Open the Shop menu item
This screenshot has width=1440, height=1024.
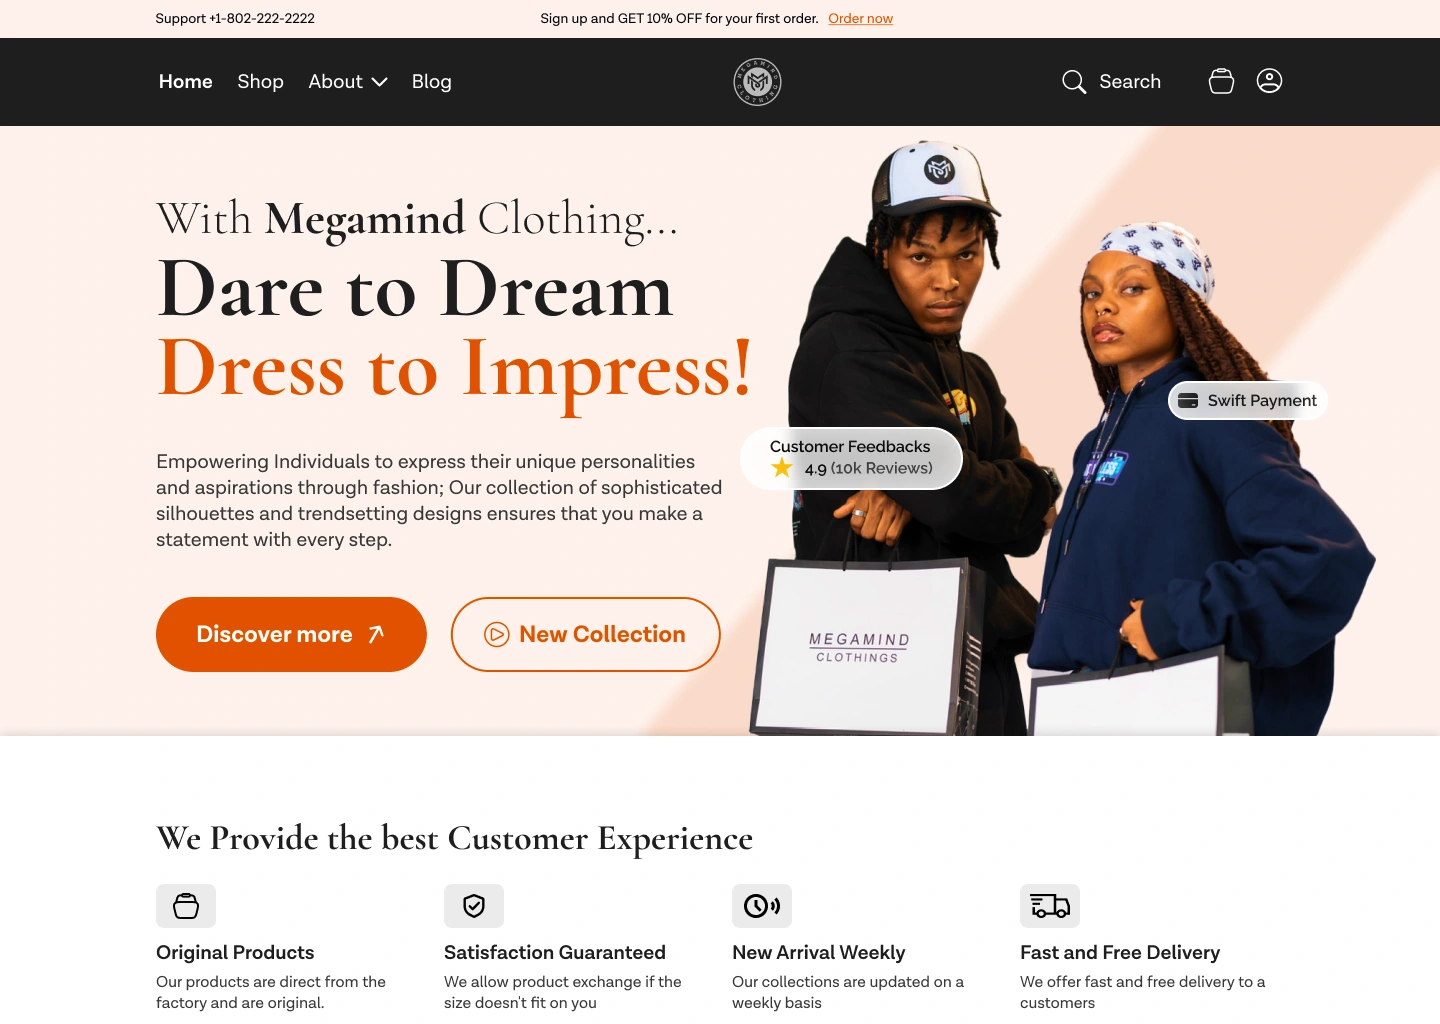point(260,82)
